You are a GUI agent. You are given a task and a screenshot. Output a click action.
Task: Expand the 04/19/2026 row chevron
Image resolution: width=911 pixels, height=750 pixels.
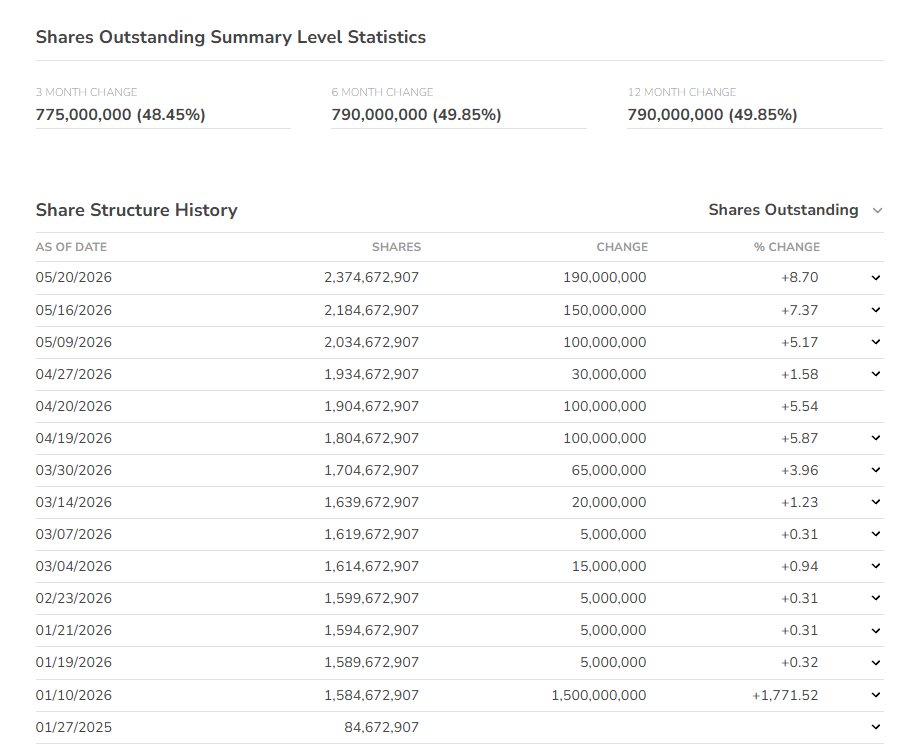(x=876, y=437)
